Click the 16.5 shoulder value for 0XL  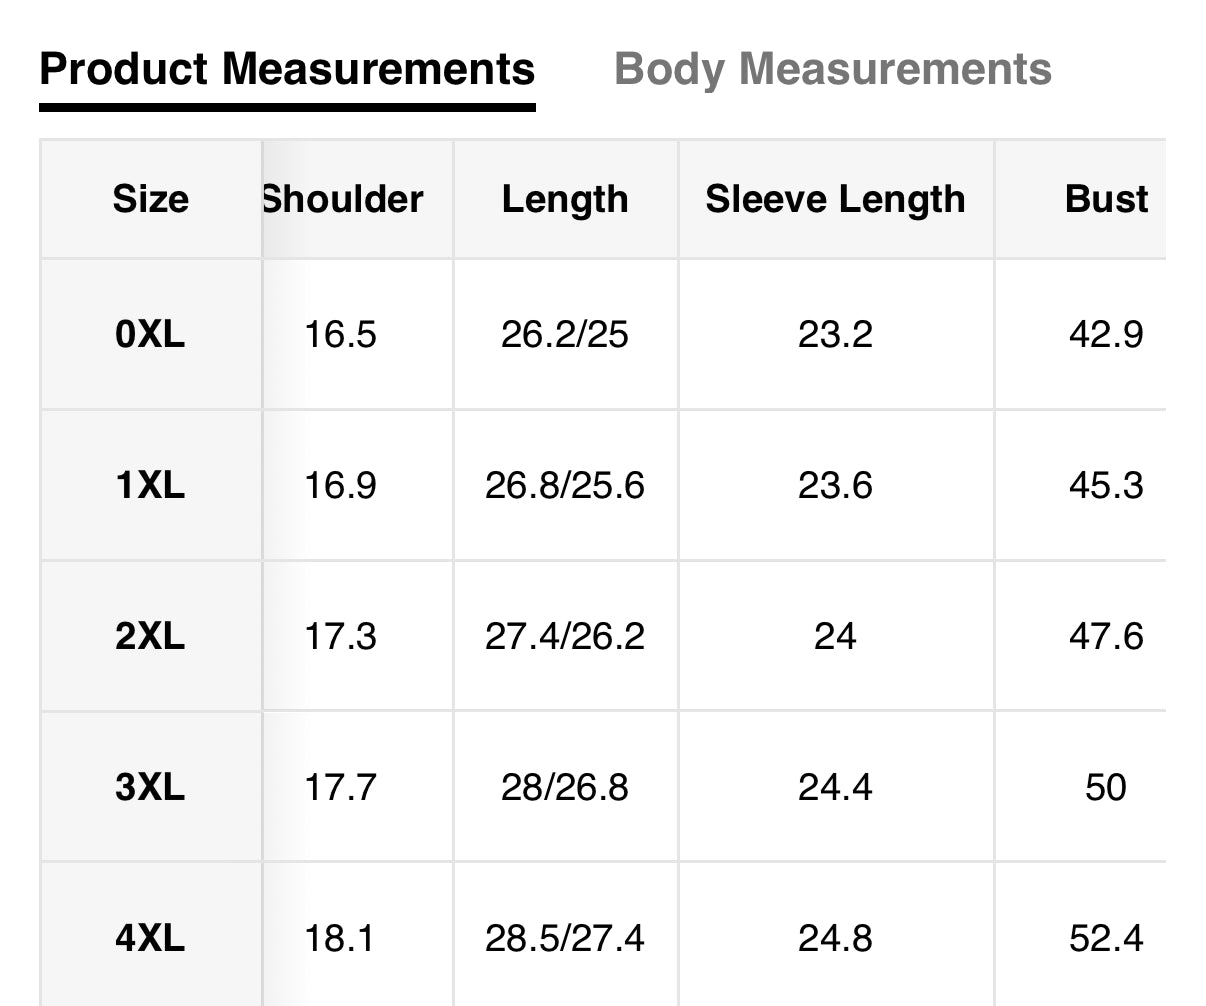[340, 334]
